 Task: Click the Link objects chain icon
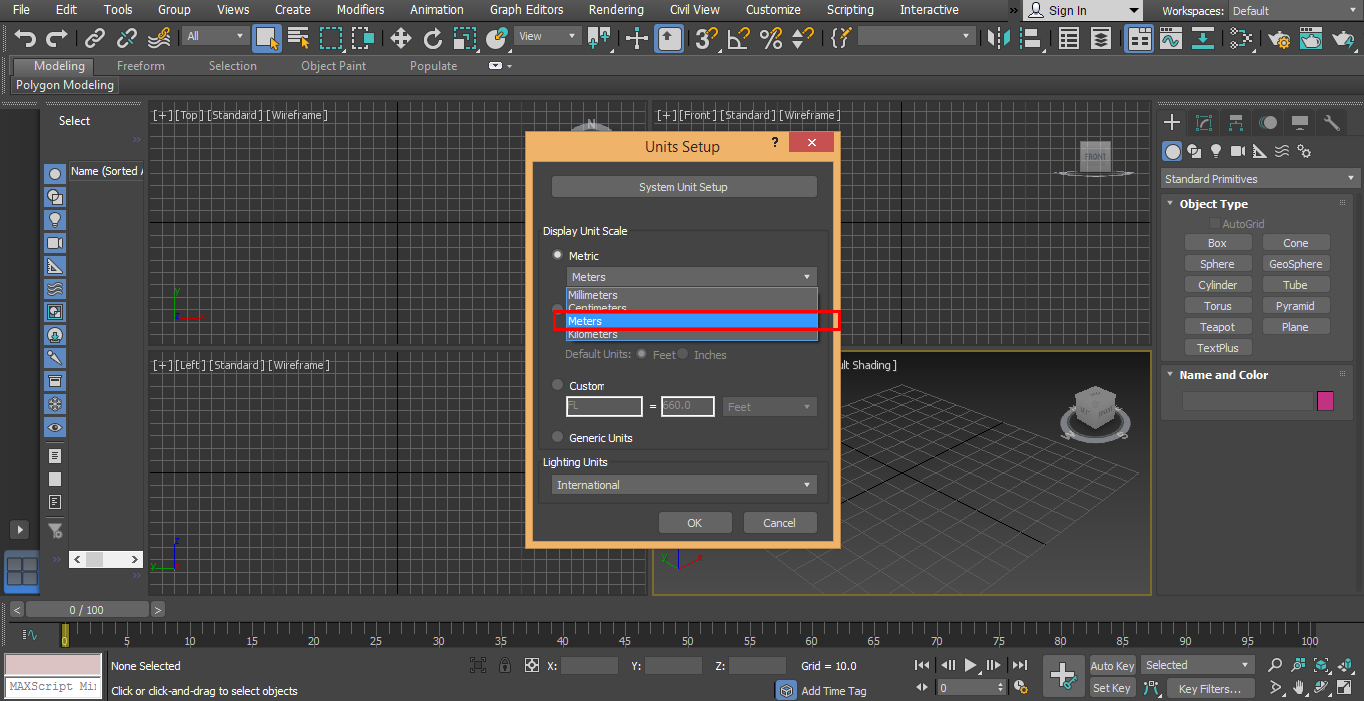[x=95, y=38]
